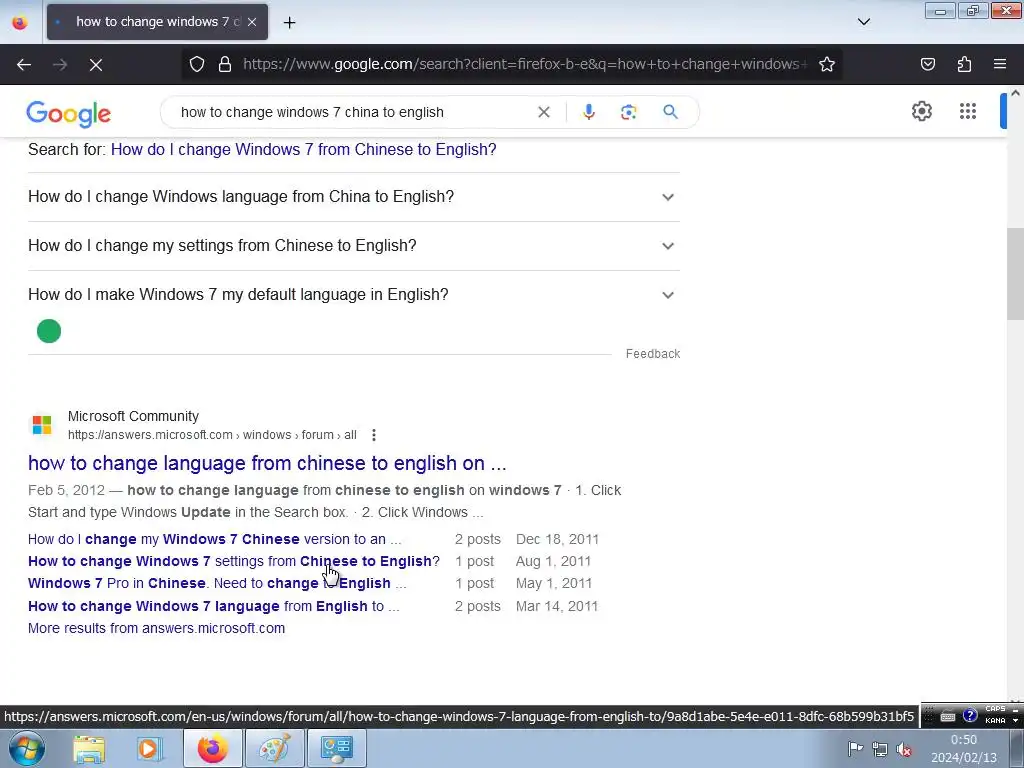Open 'How to change Windows 7 settings from Chinese to English?' sublink
This screenshot has width=1024, height=768.
point(234,562)
